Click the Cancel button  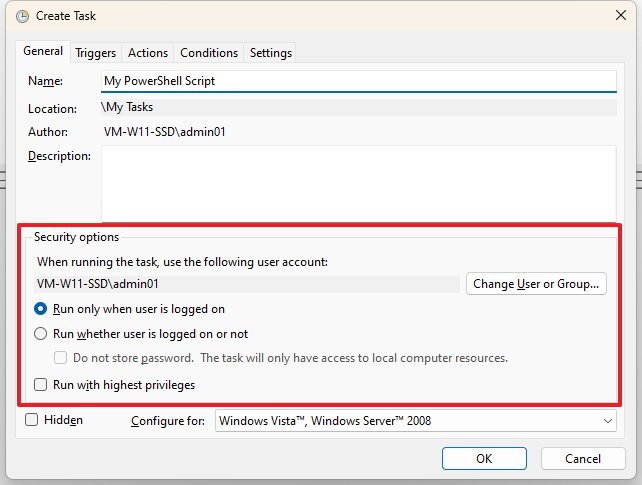coord(582,458)
